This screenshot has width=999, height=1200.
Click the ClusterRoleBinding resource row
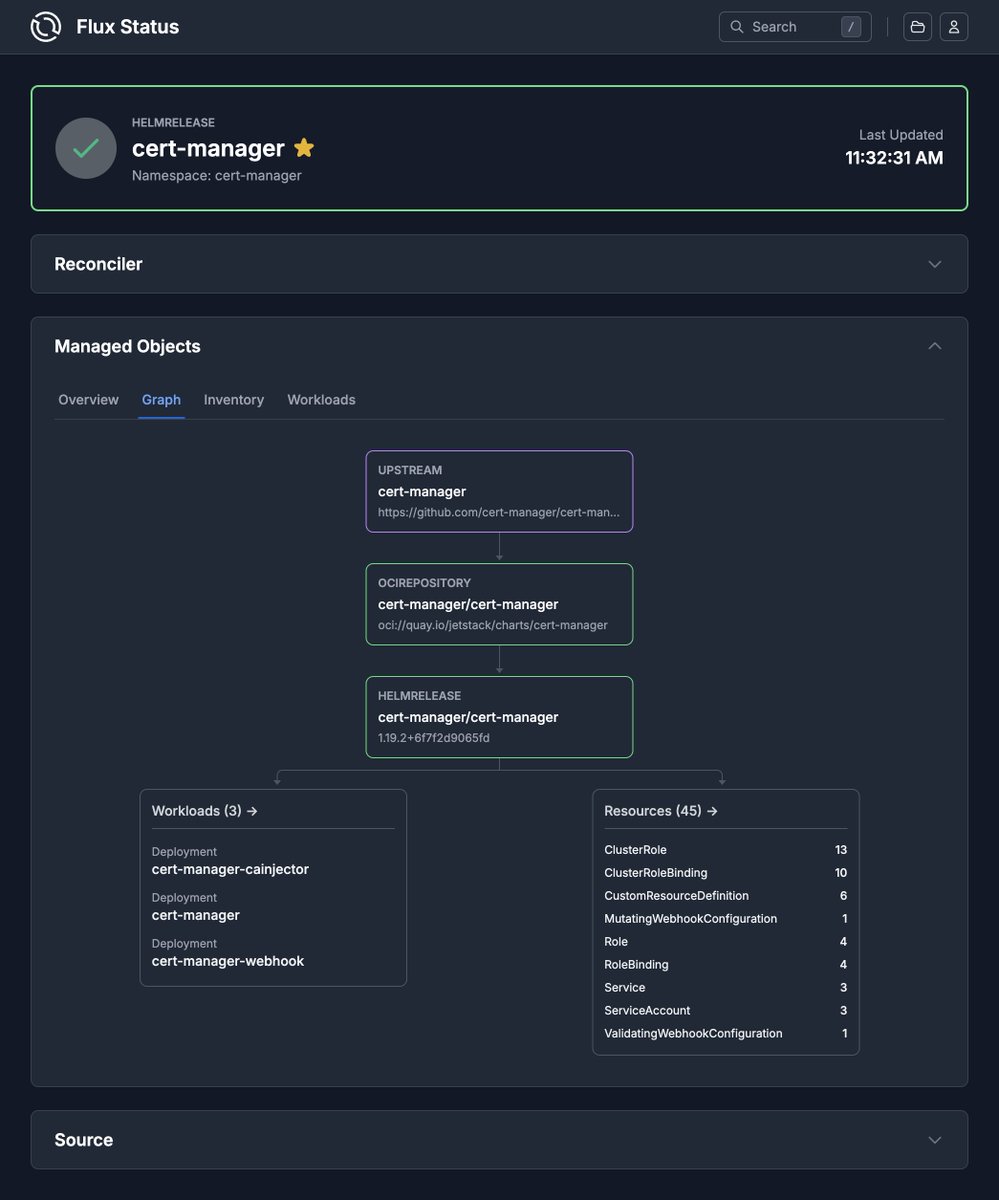pyautogui.click(x=726, y=873)
